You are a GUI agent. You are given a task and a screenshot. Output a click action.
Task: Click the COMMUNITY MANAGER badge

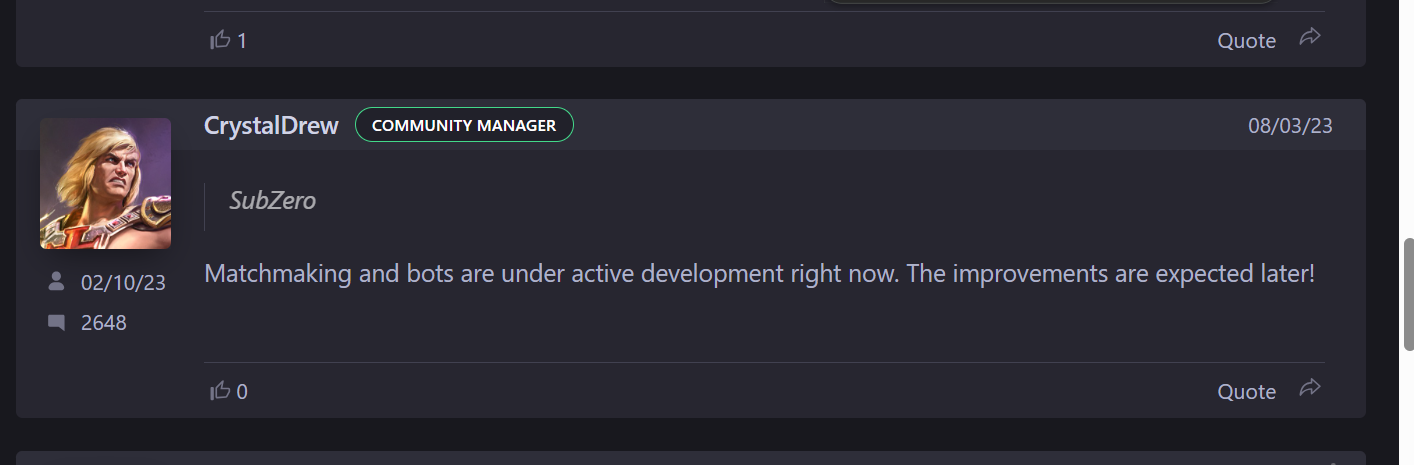click(x=464, y=125)
